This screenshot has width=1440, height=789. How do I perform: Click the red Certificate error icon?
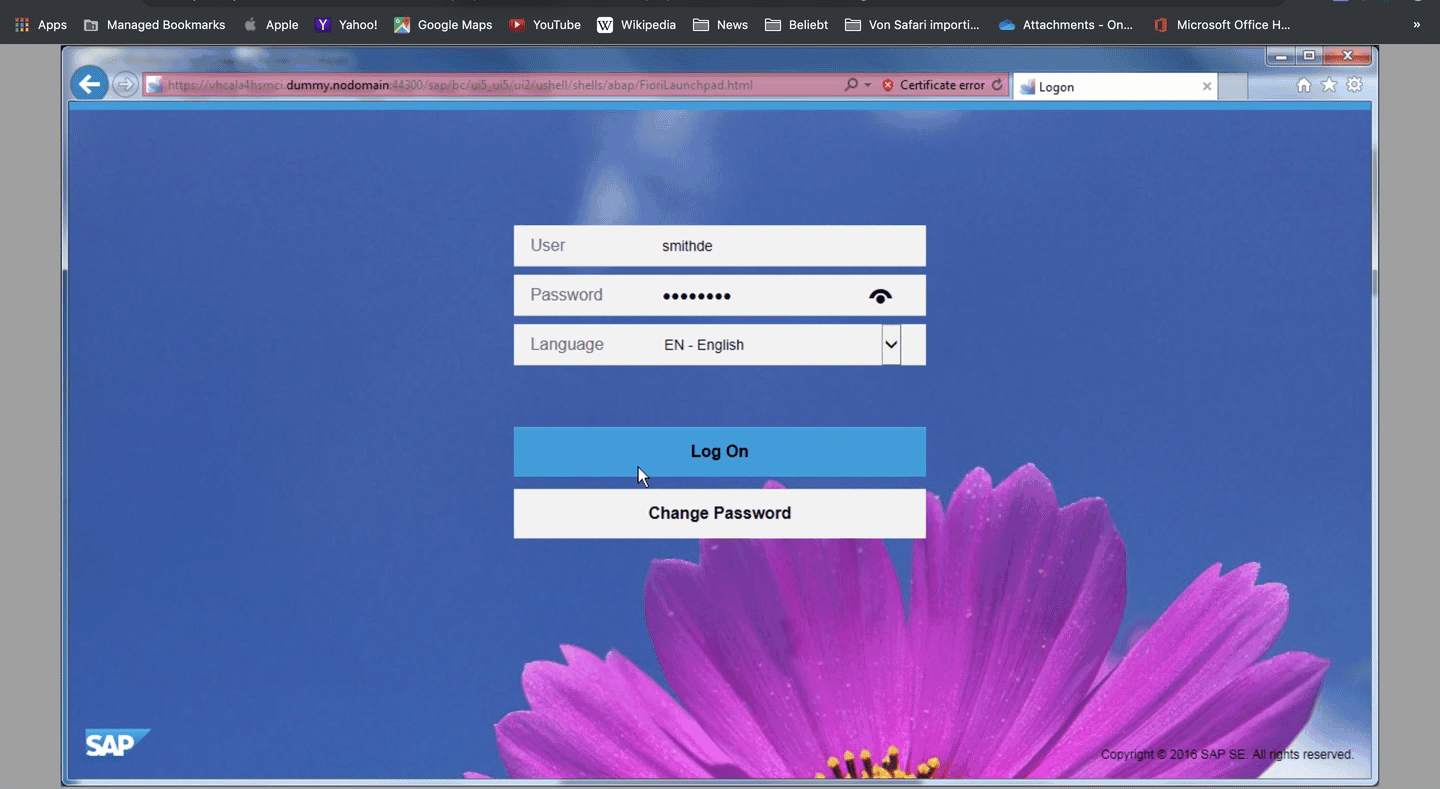tap(888, 85)
